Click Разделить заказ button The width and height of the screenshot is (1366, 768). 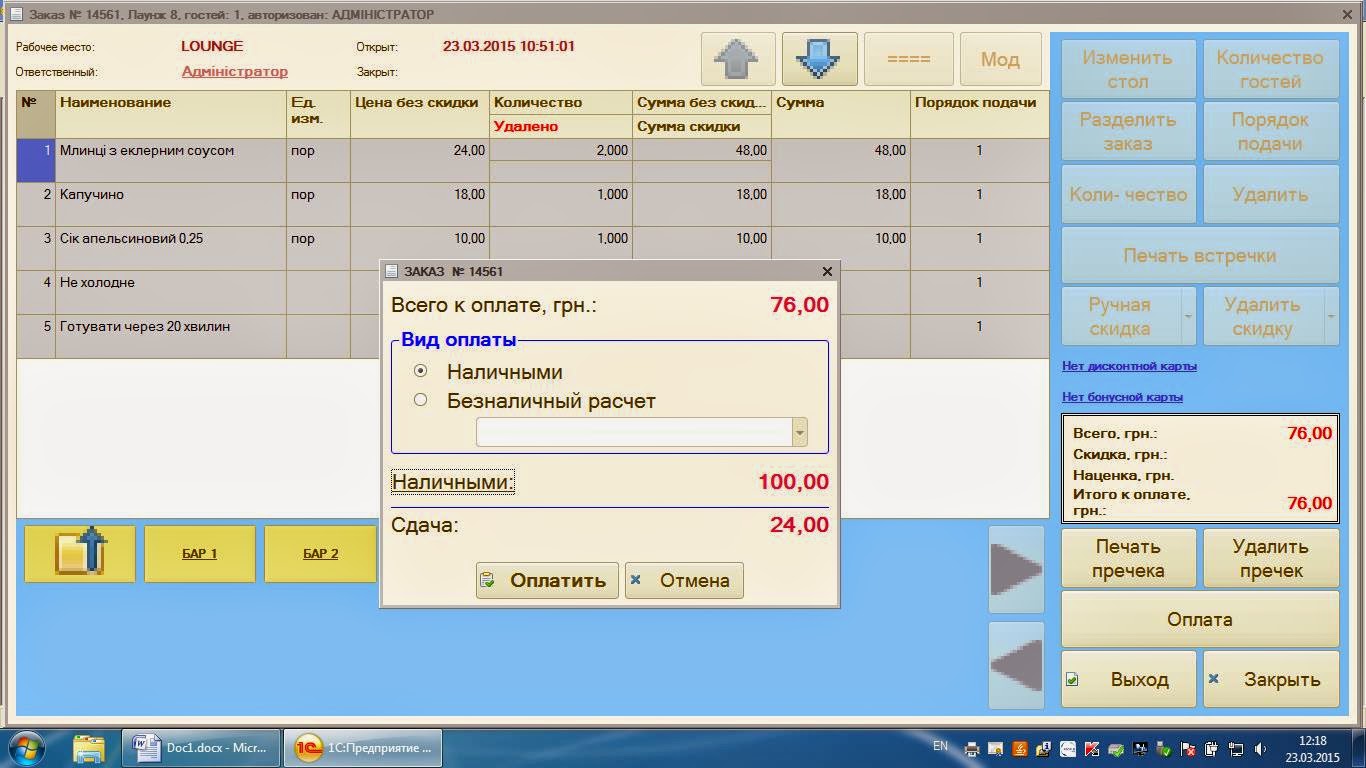coord(1128,131)
